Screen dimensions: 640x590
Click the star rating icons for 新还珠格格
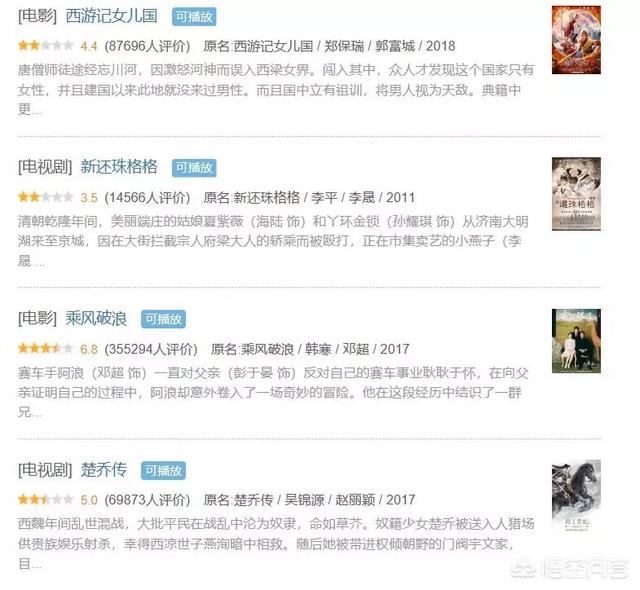click(x=45, y=197)
